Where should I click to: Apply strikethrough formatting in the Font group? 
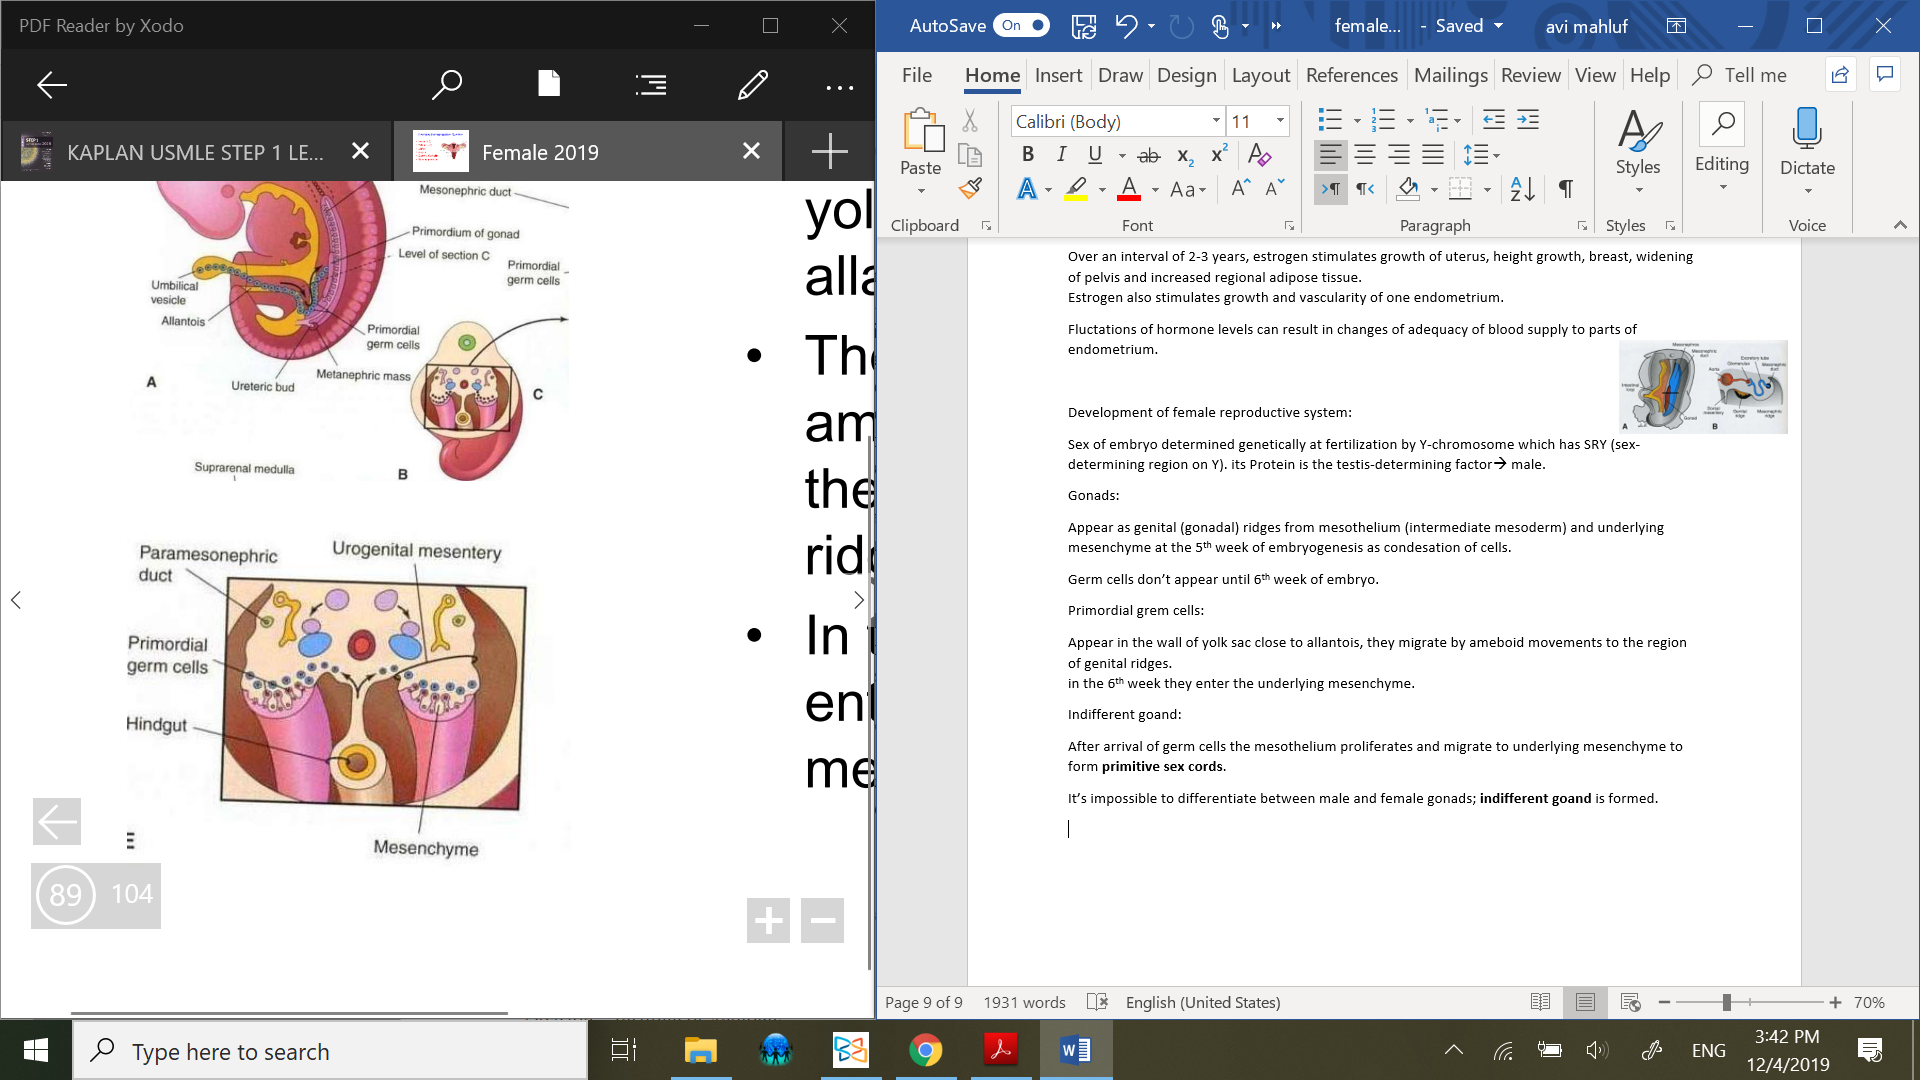(1149, 155)
